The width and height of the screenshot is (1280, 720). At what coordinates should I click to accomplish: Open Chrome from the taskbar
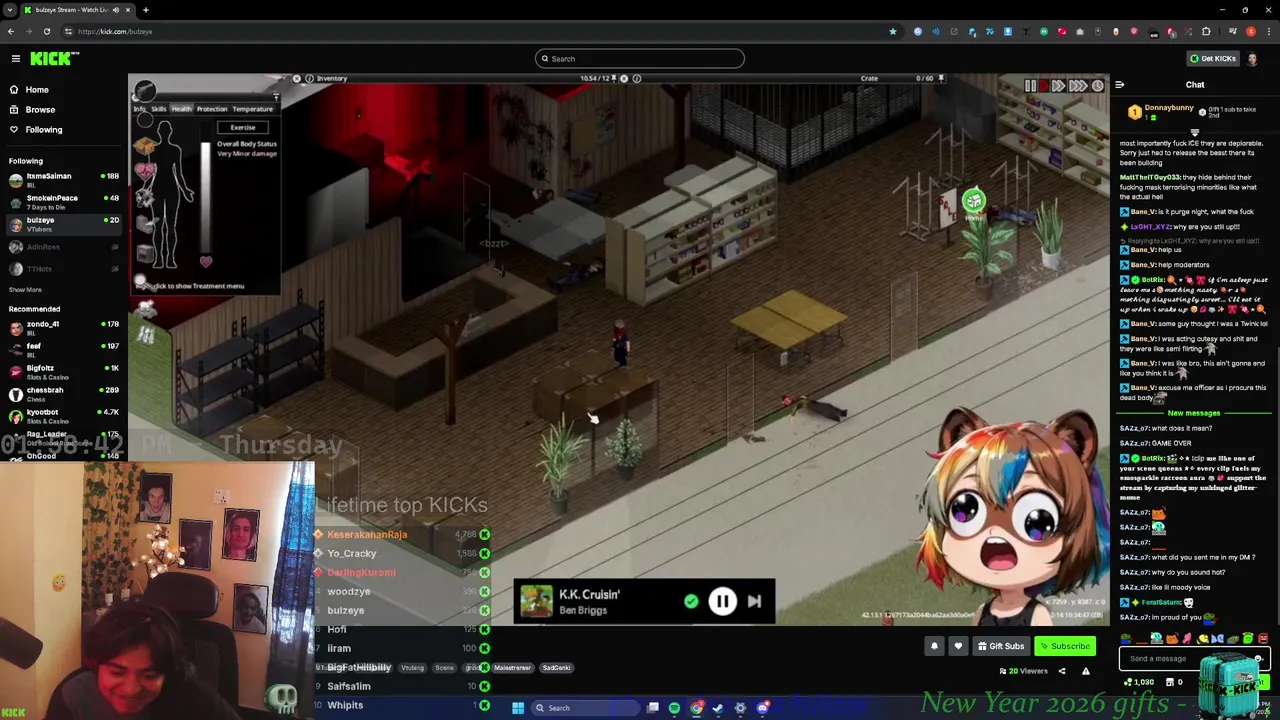pyautogui.click(x=697, y=708)
